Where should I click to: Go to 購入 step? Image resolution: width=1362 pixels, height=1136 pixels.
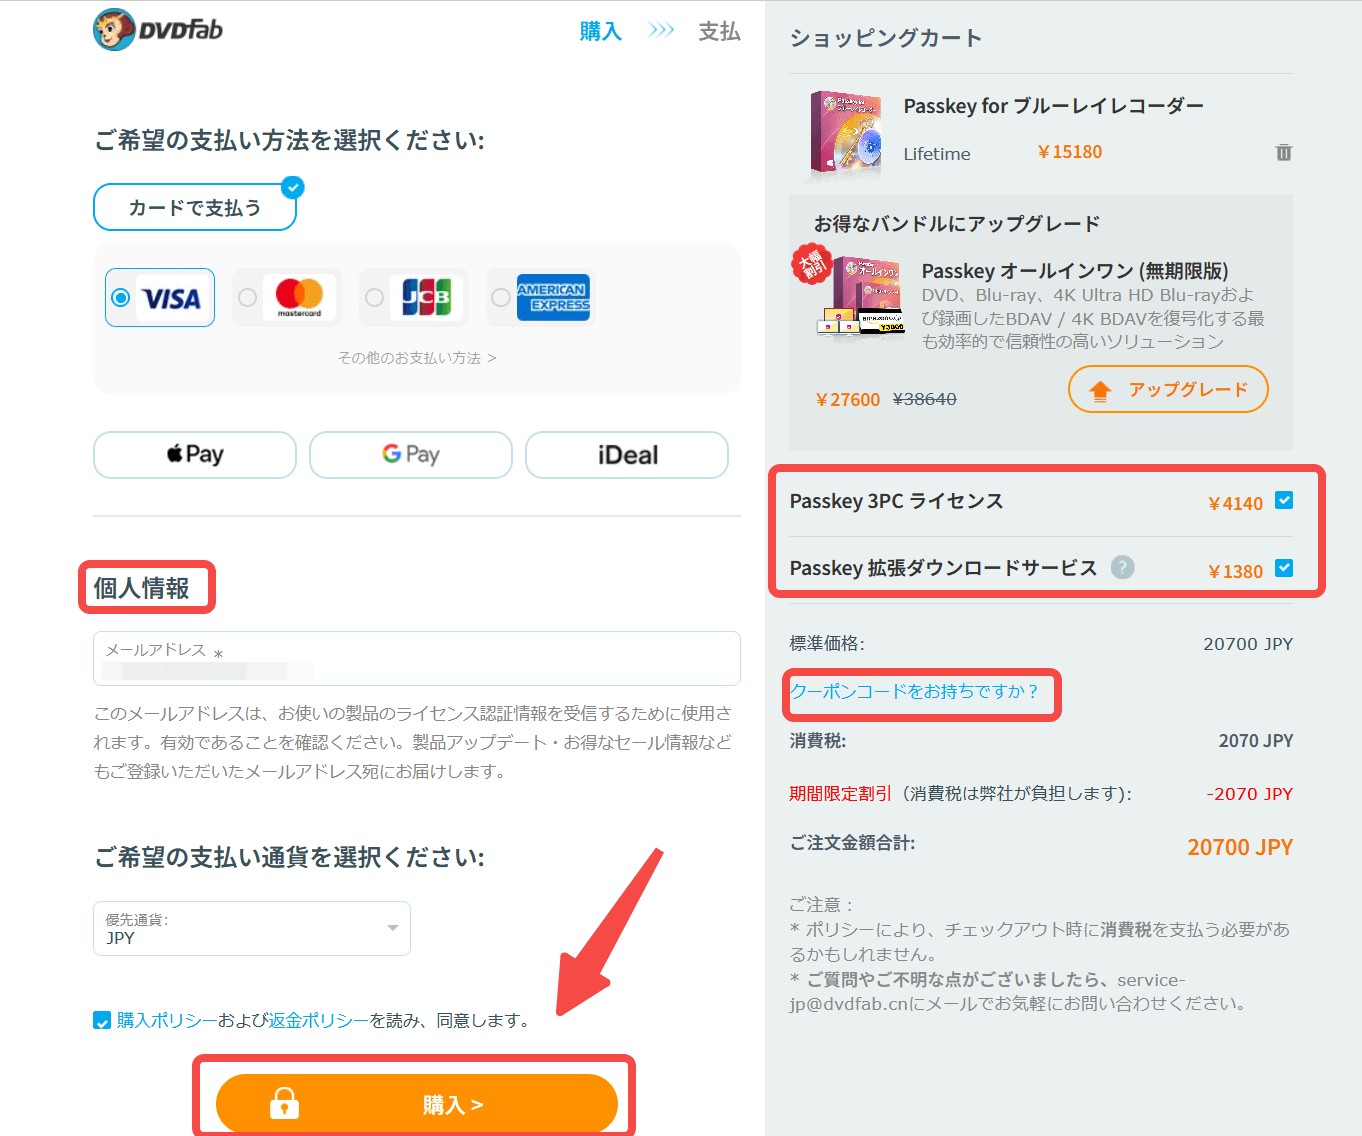[601, 32]
